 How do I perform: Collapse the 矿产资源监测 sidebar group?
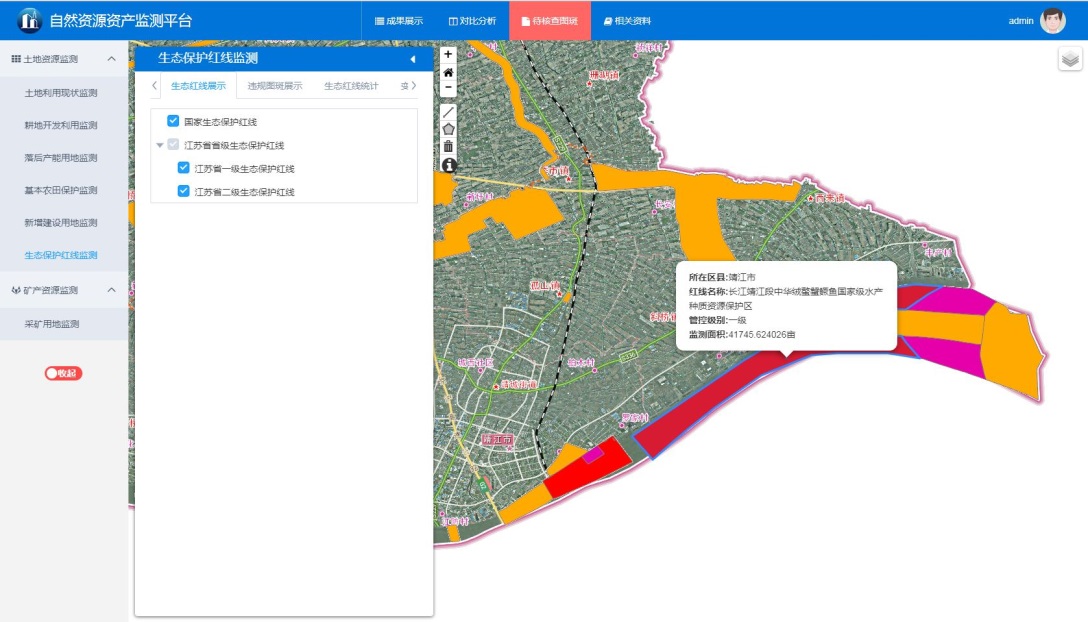(111, 290)
